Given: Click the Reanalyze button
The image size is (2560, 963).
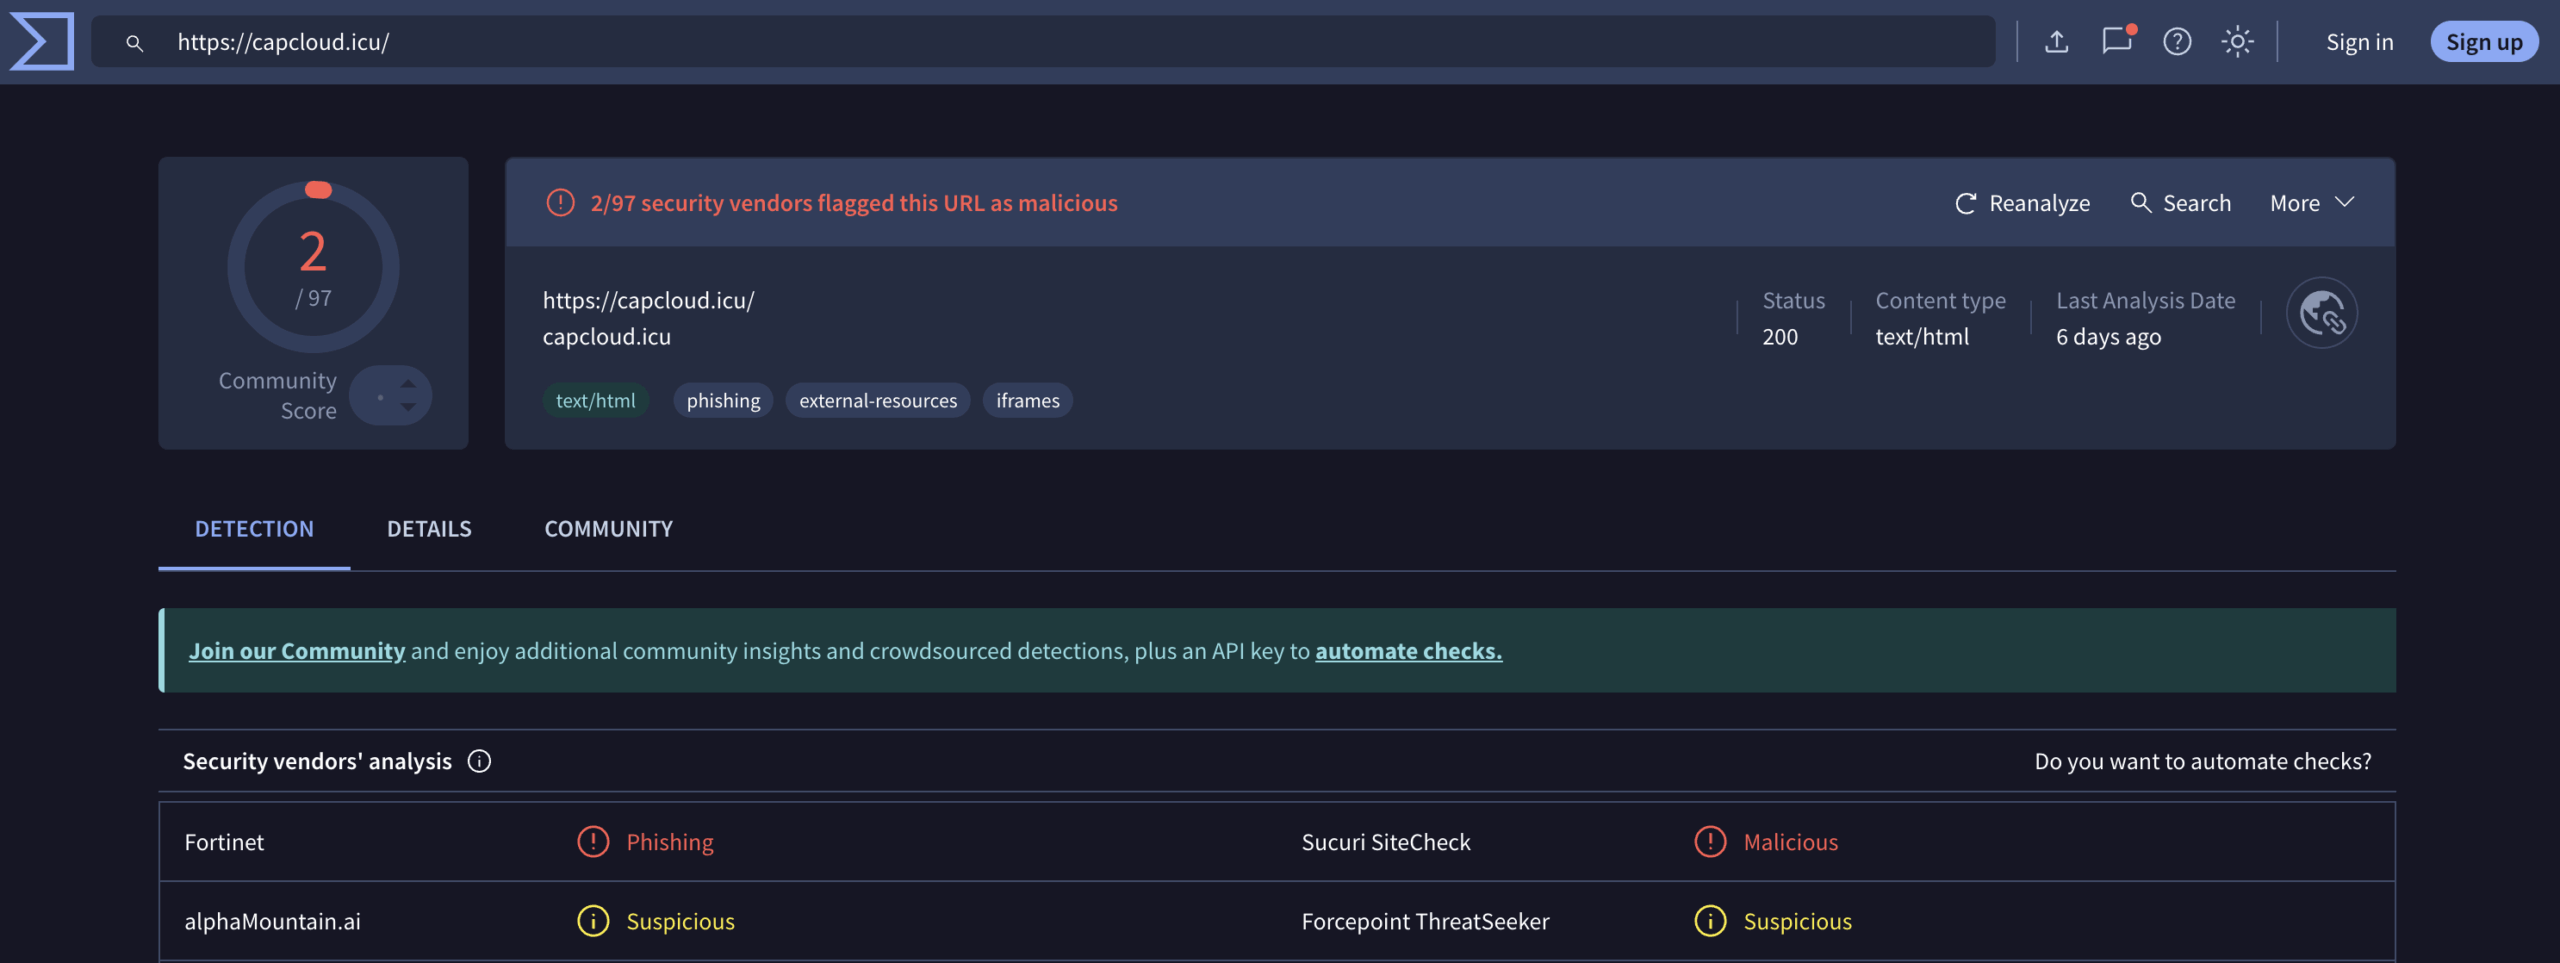Looking at the screenshot, I should point(2022,203).
